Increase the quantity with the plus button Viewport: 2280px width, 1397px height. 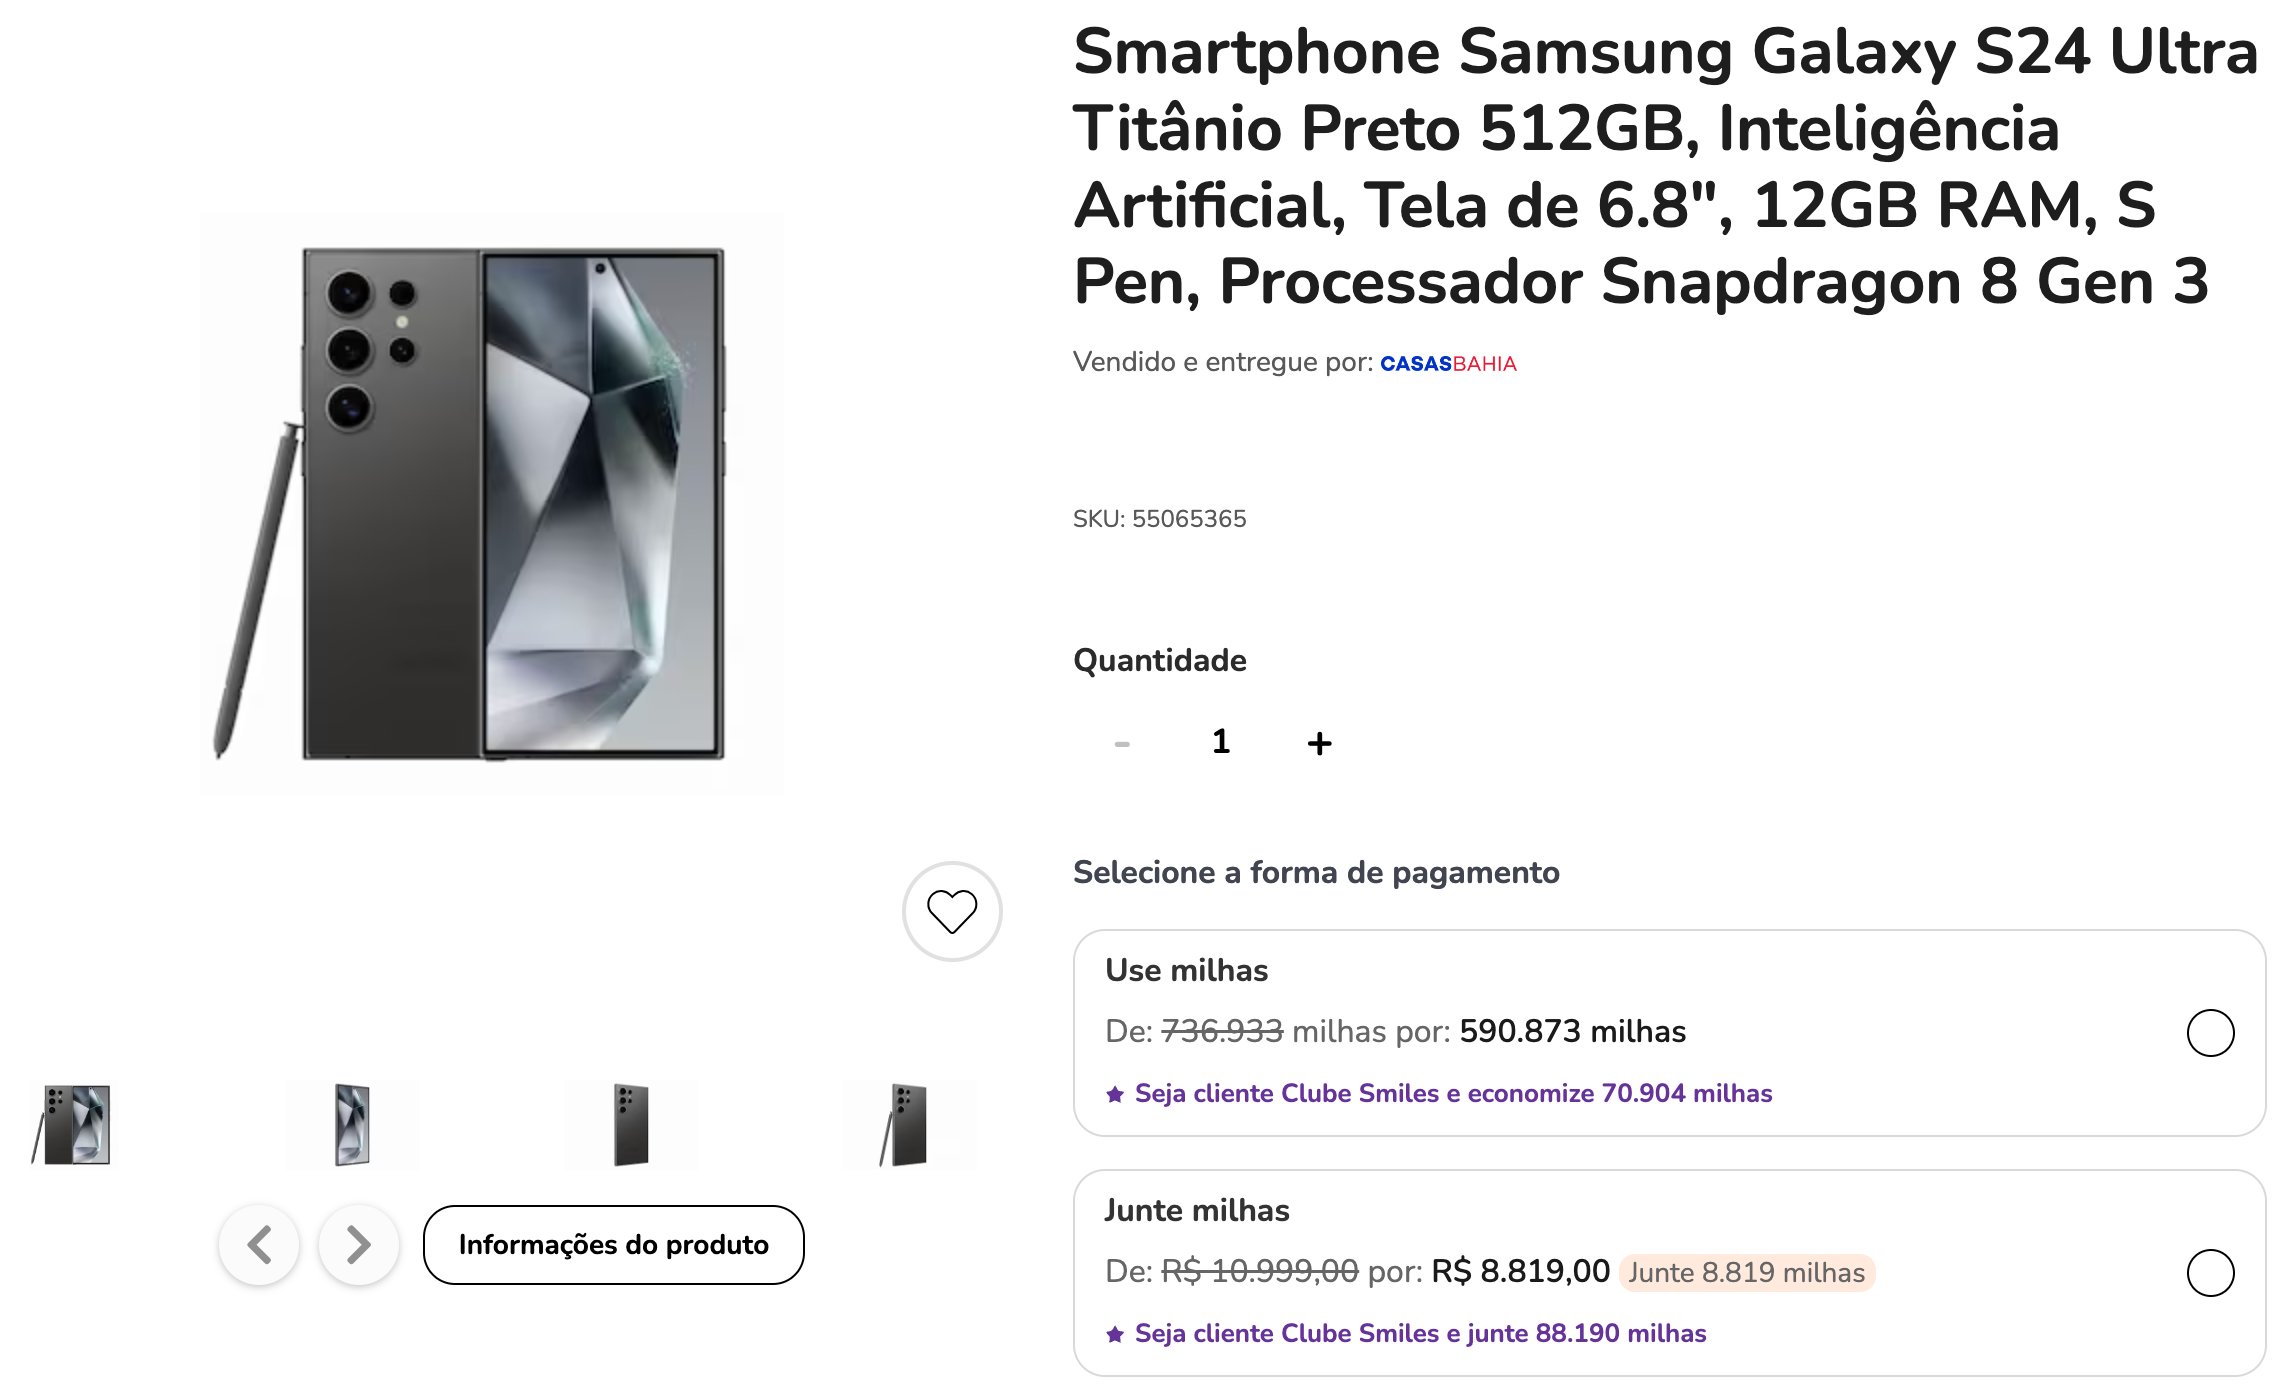pyautogui.click(x=1319, y=743)
